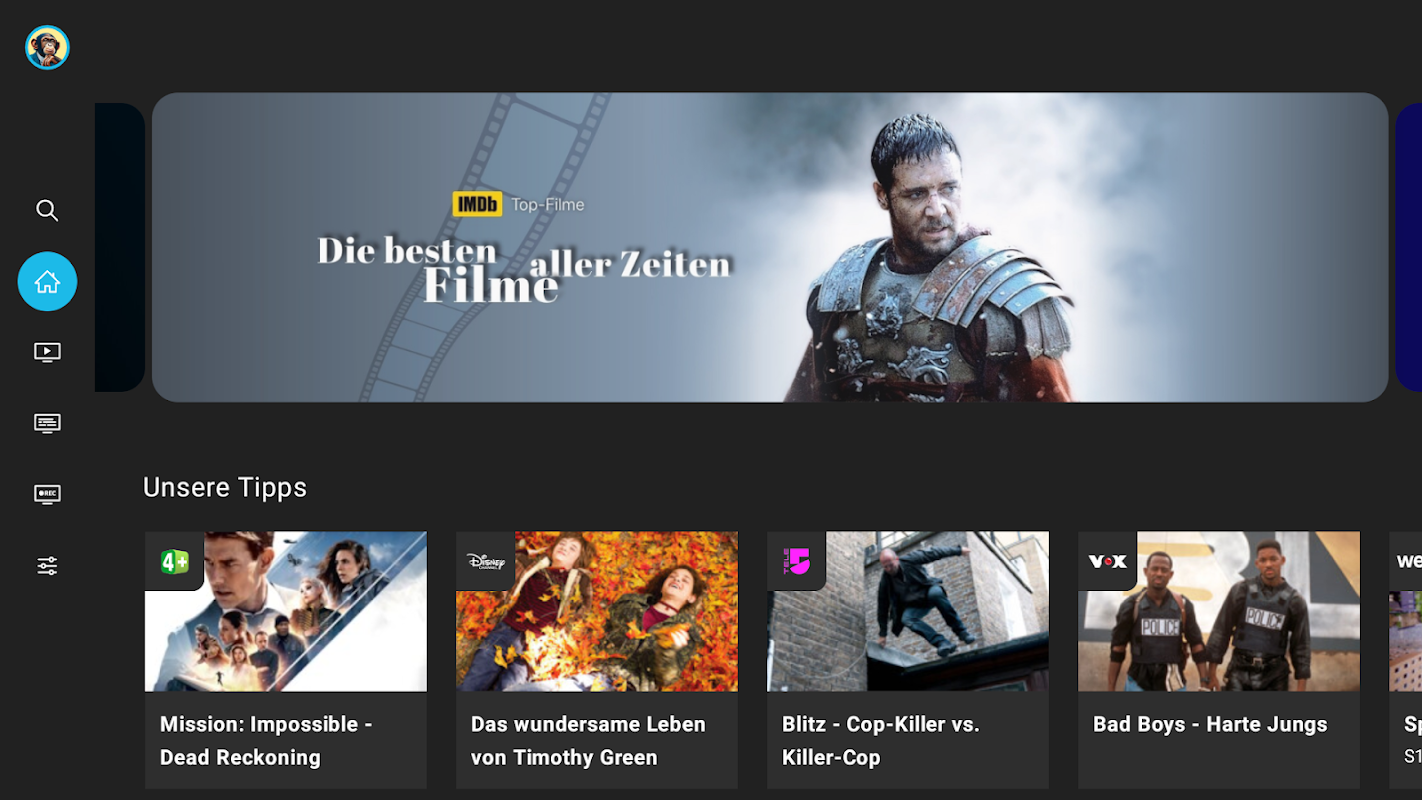Open the TV guide icon in sidebar
The width and height of the screenshot is (1422, 800).
(47, 423)
